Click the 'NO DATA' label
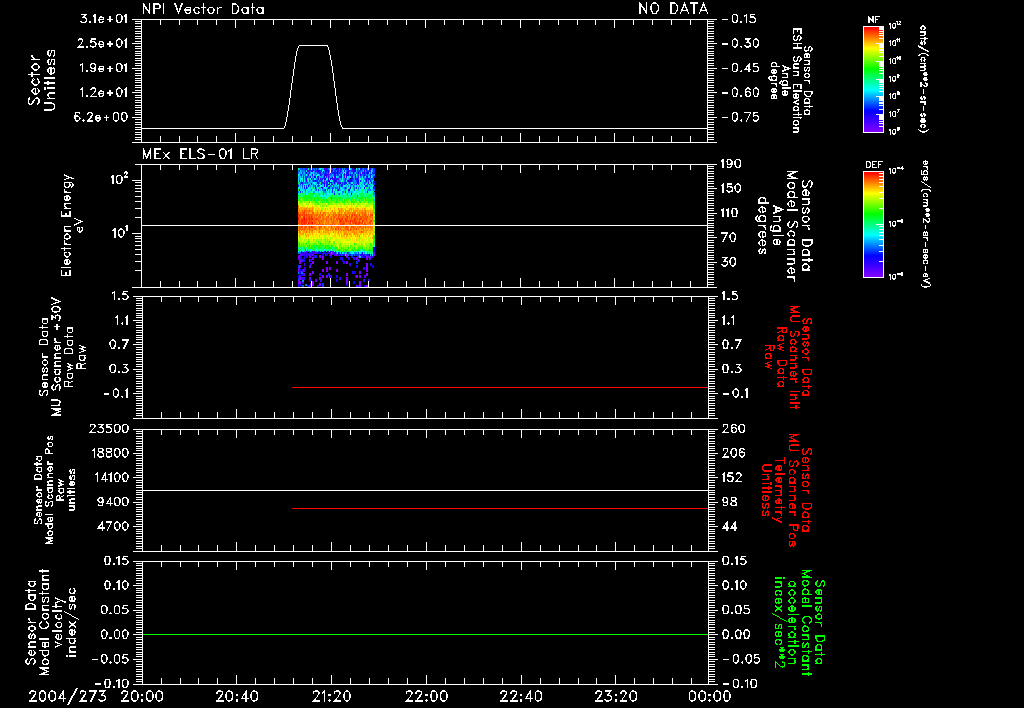The height and width of the screenshot is (708, 1024). [x=673, y=8]
